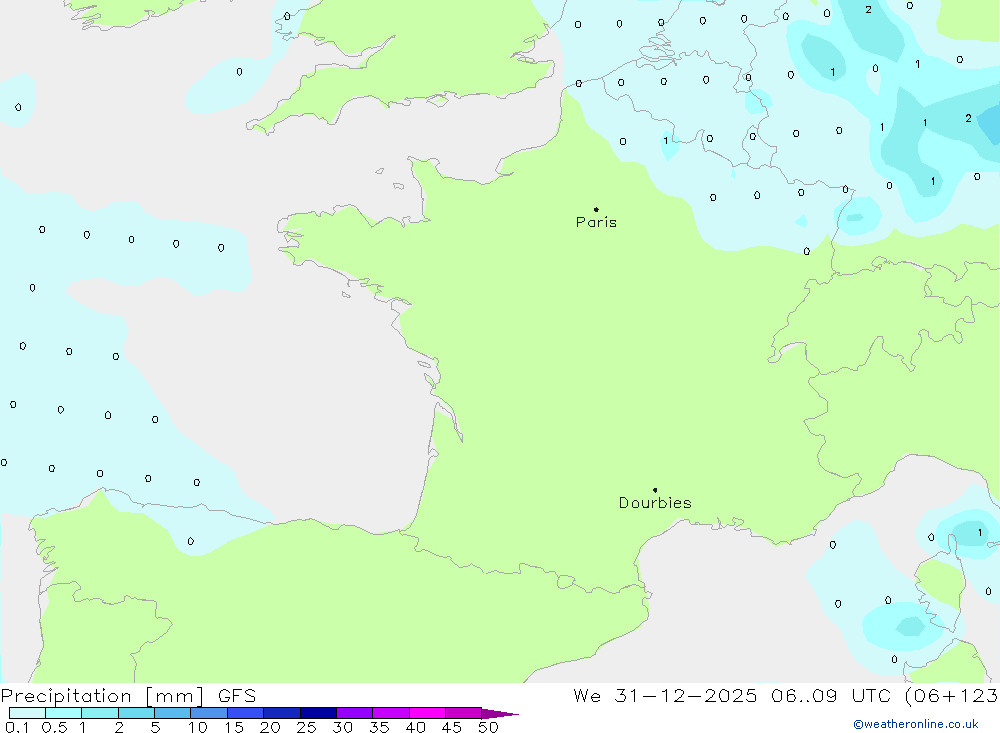Viewport: 1000px width, 733px height.
Task: Pick the 25–30 mm navy legend swatch
Action: pyautogui.click(x=318, y=713)
